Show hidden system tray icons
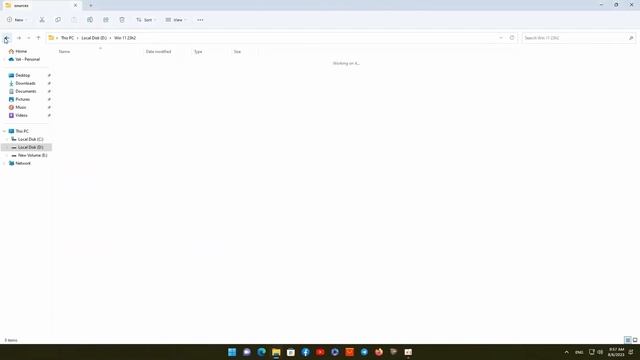 (x=567, y=352)
